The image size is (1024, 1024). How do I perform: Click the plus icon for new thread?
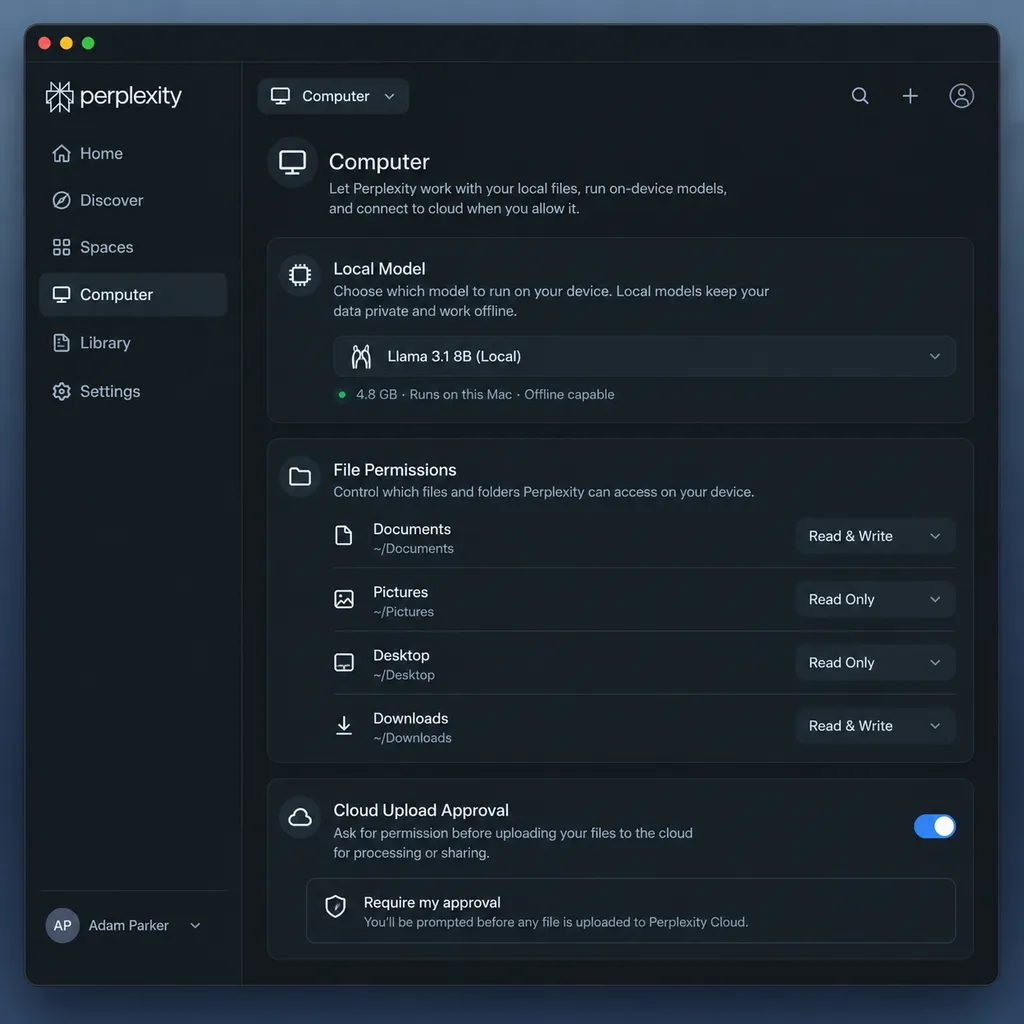(910, 96)
